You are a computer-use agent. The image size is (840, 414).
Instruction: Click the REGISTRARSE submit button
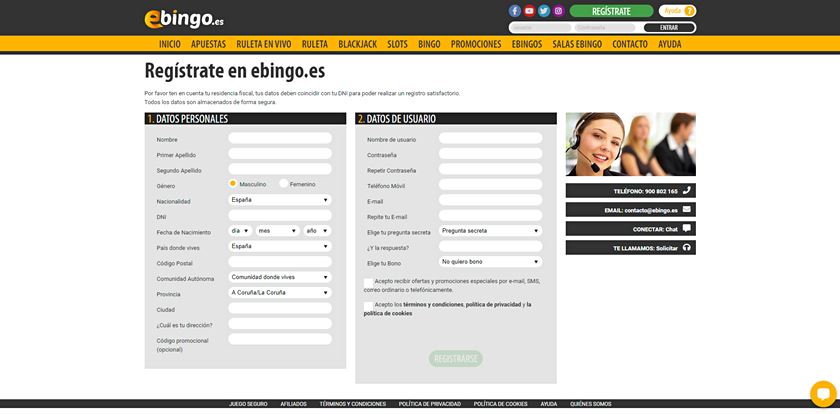pos(456,358)
